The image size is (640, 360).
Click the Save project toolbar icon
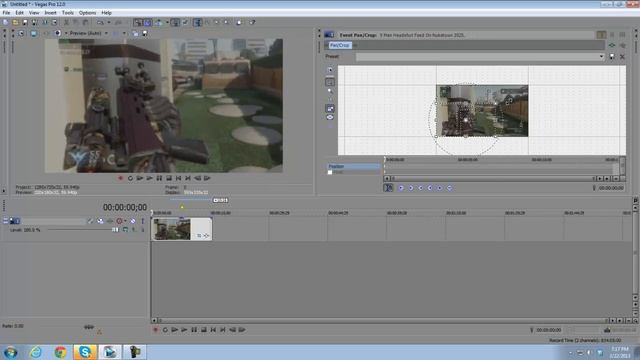click(24, 22)
